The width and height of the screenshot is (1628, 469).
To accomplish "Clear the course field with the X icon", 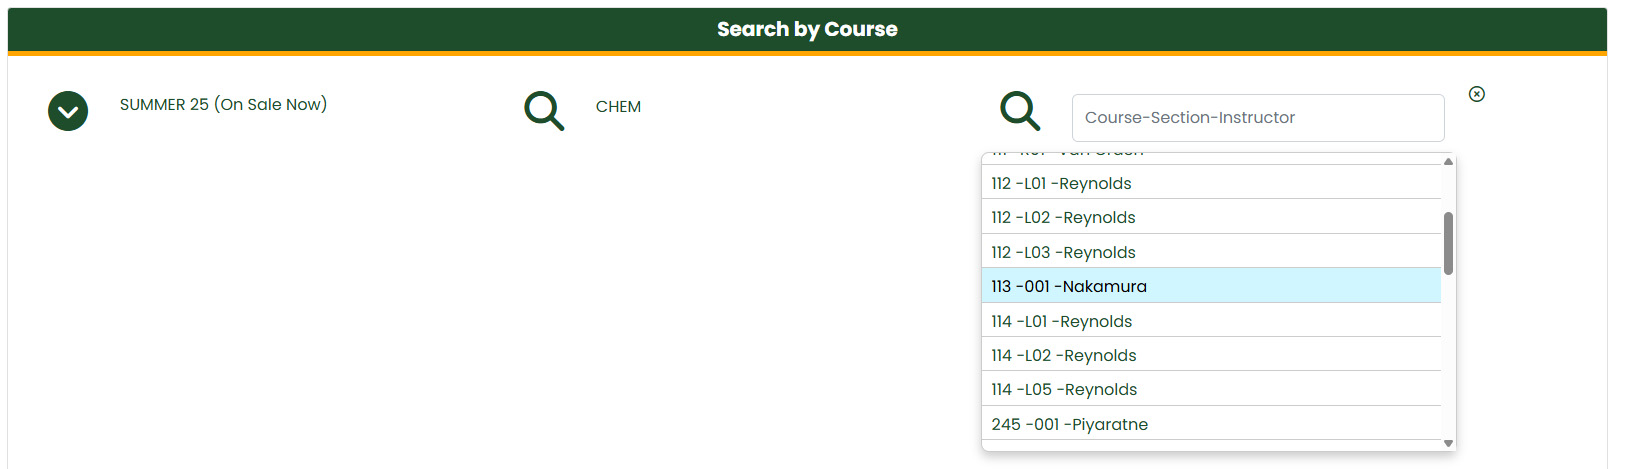I will pyautogui.click(x=1477, y=94).
